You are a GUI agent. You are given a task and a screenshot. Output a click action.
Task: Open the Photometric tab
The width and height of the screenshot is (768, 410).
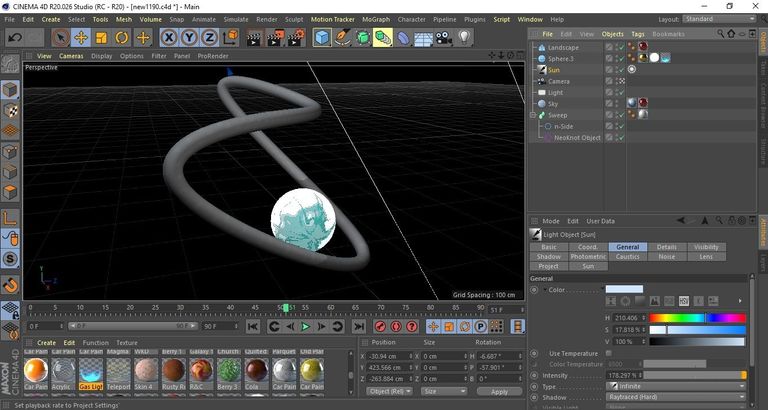pyautogui.click(x=588, y=257)
